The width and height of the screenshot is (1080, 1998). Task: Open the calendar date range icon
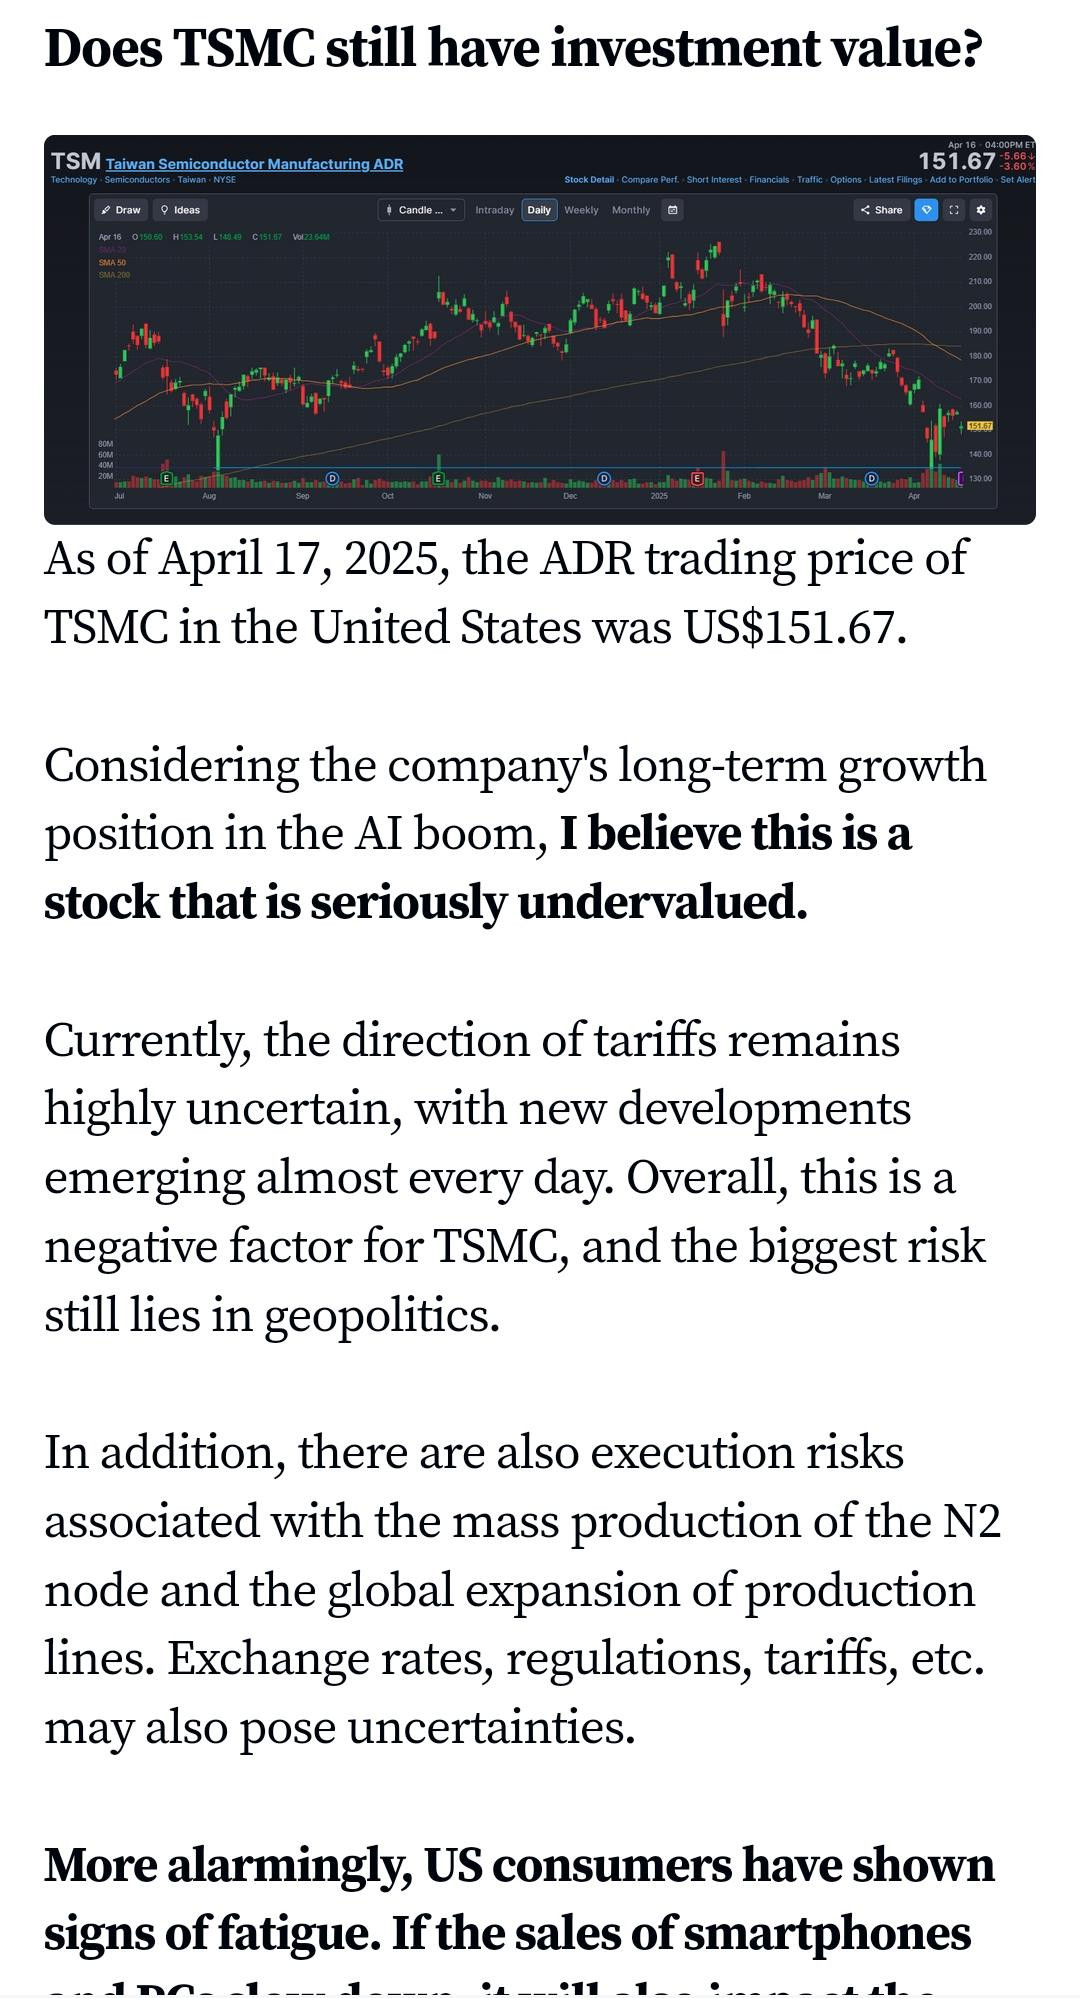(x=673, y=210)
